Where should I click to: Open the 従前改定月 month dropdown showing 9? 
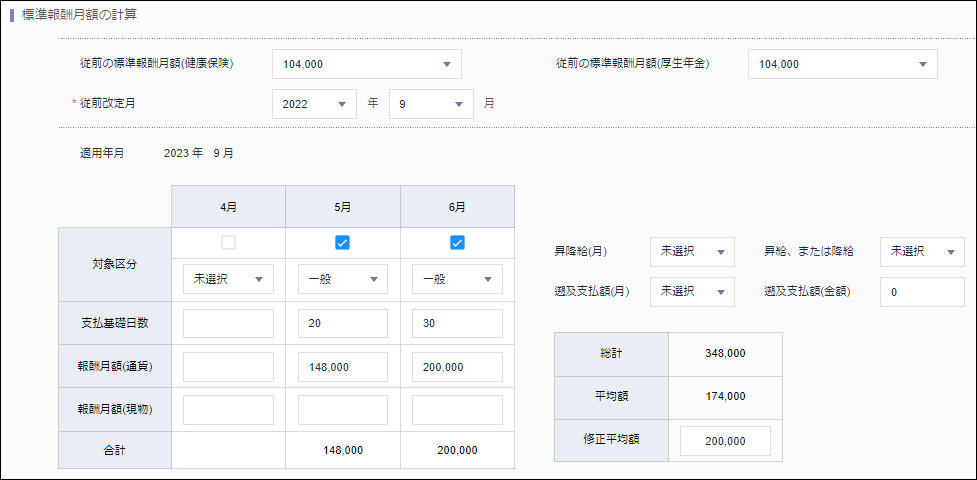point(430,104)
